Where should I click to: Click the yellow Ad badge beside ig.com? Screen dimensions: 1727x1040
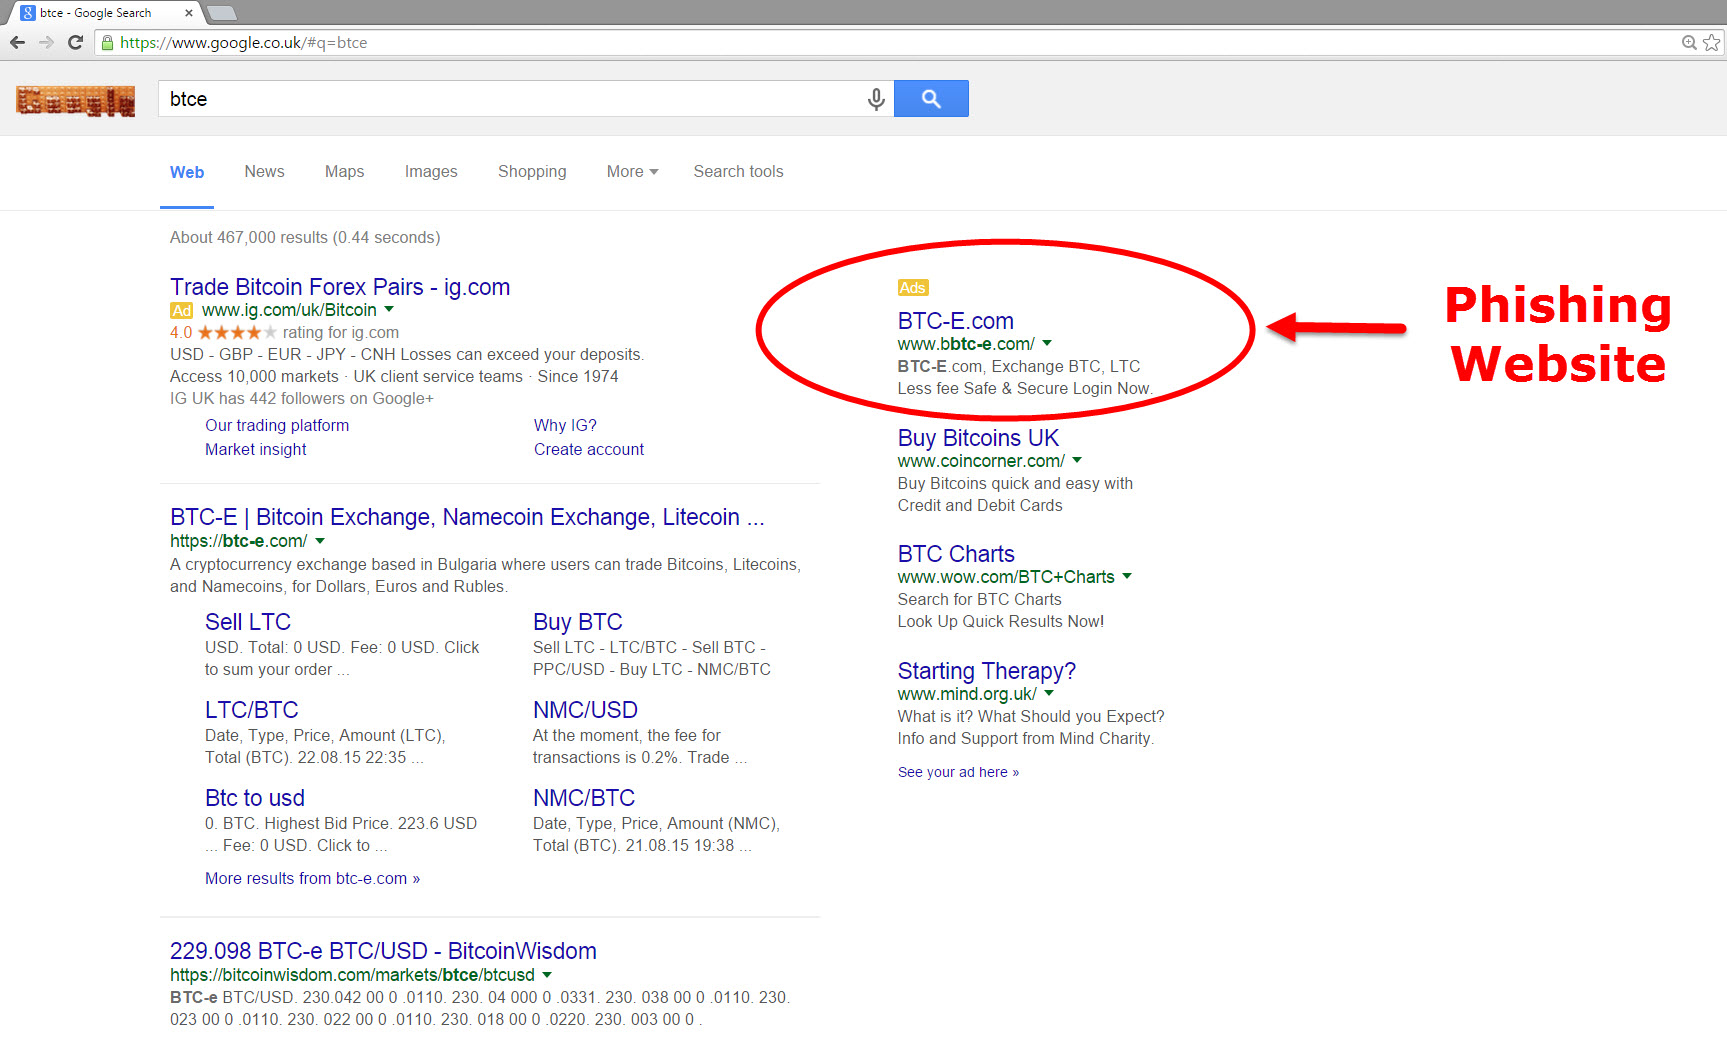point(181,311)
